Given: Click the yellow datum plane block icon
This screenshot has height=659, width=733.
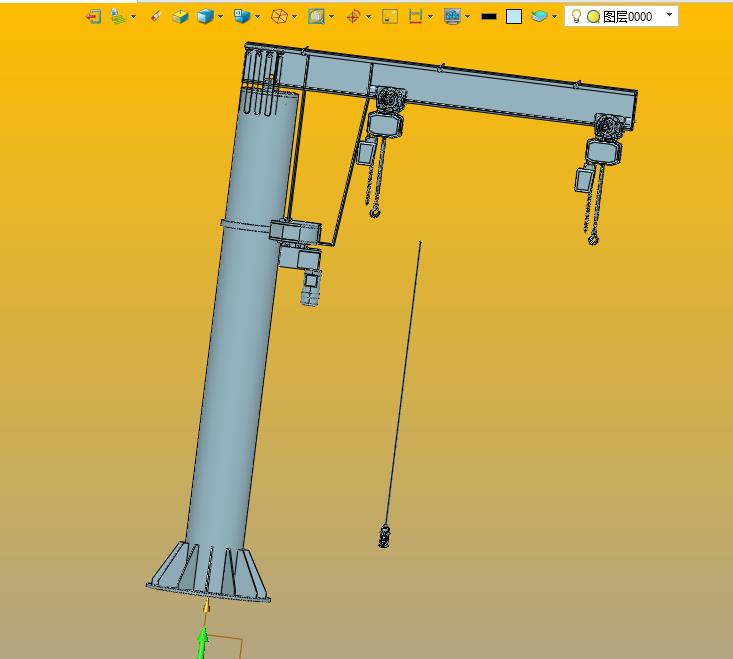Looking at the screenshot, I should (180, 17).
